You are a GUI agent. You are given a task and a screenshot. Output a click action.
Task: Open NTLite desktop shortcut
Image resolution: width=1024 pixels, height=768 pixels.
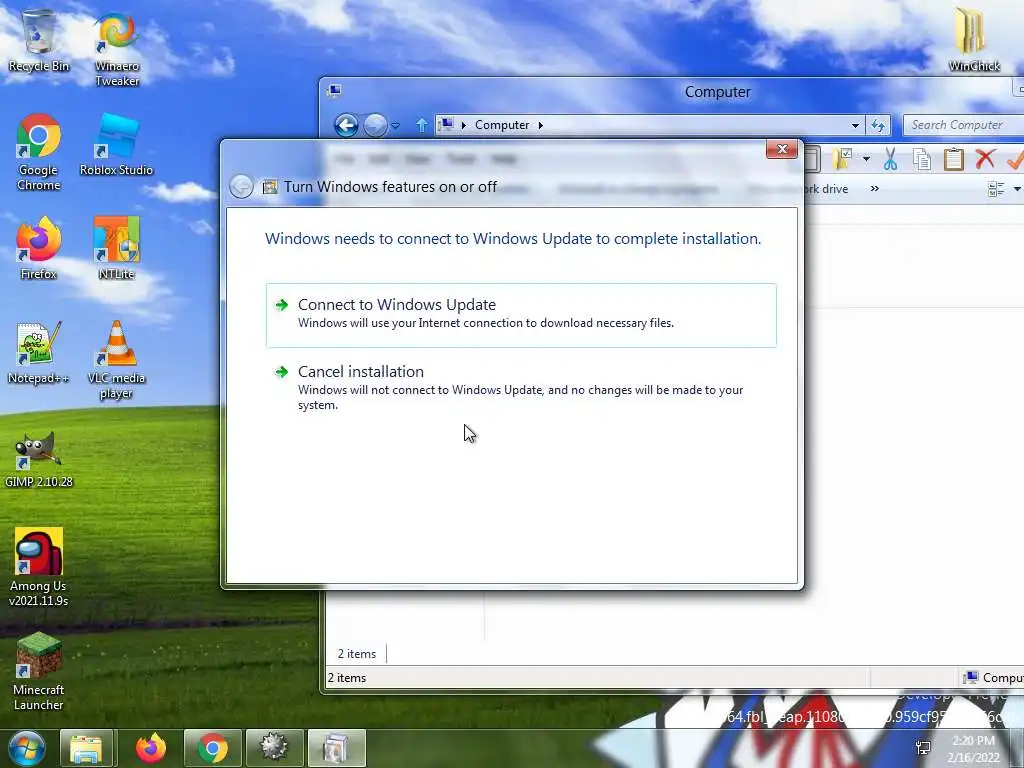[x=116, y=249]
